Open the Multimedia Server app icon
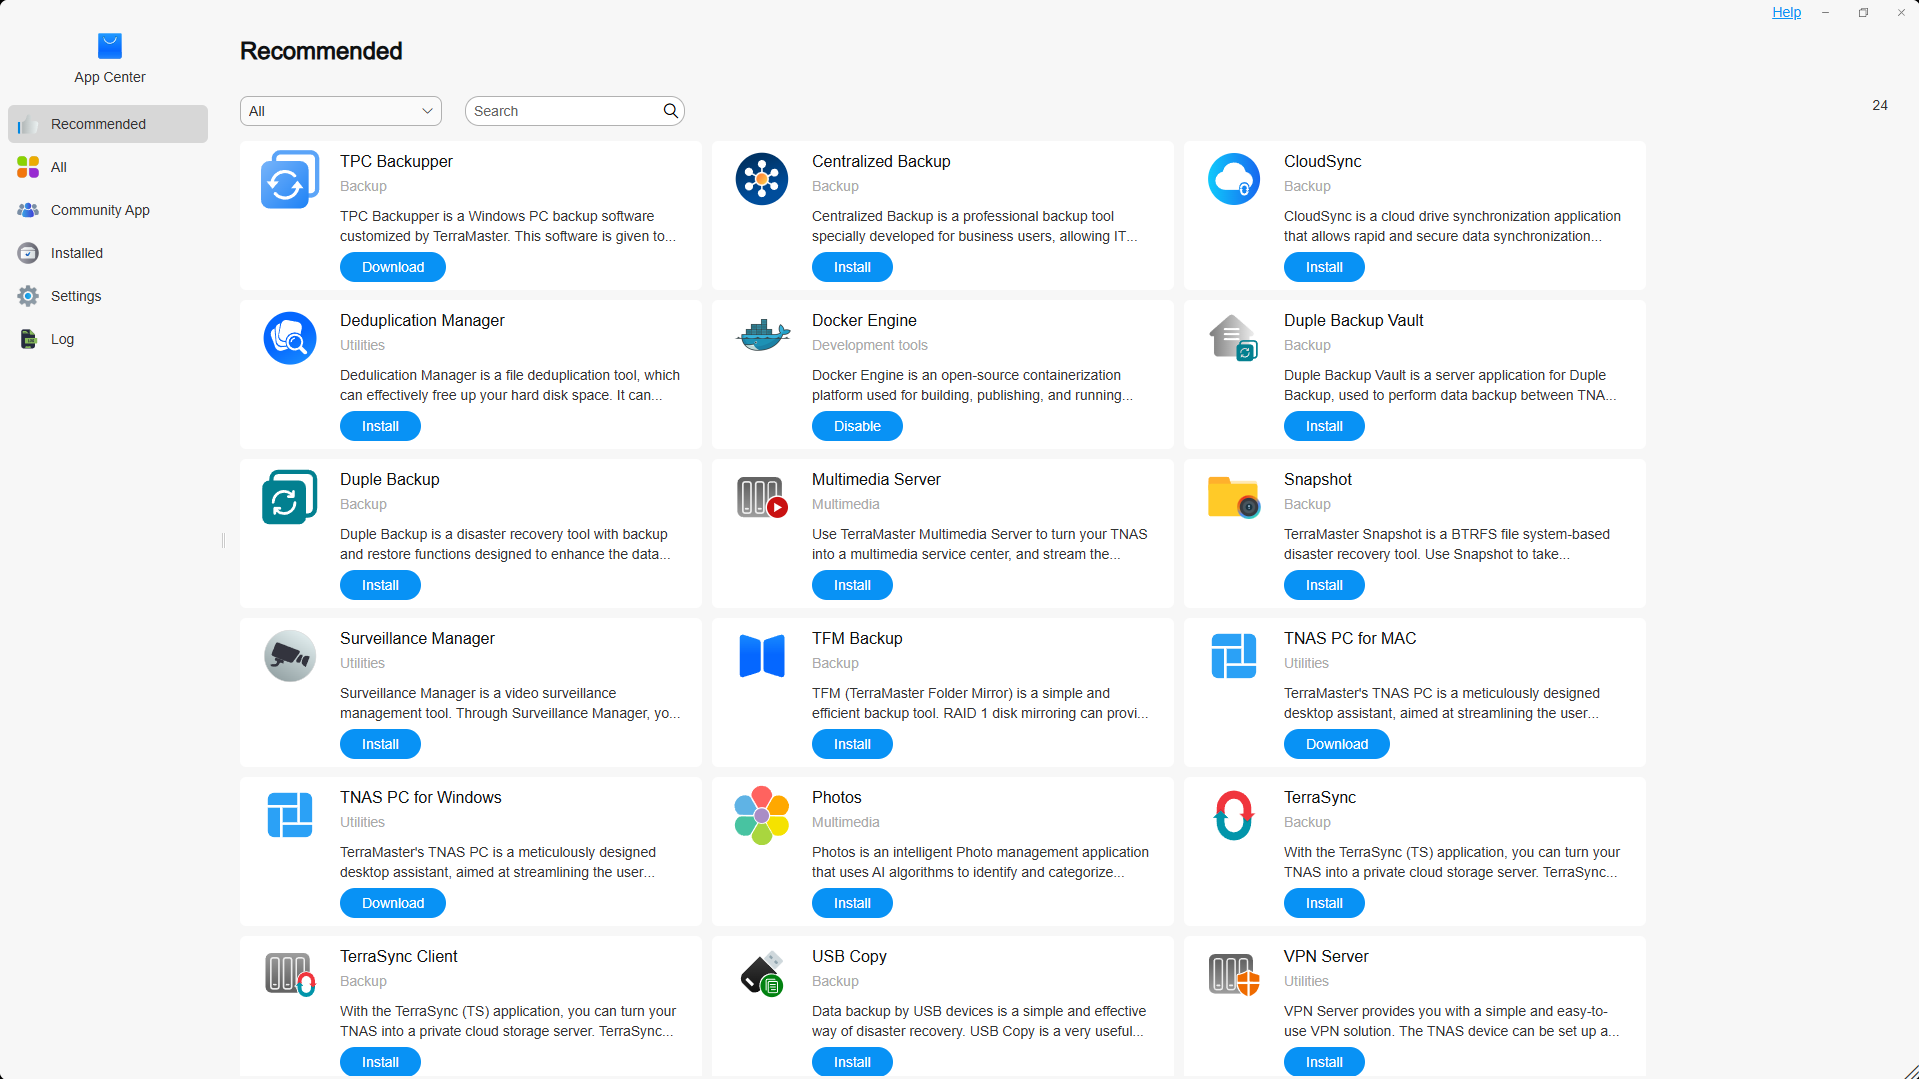The image size is (1919, 1079). (x=762, y=497)
